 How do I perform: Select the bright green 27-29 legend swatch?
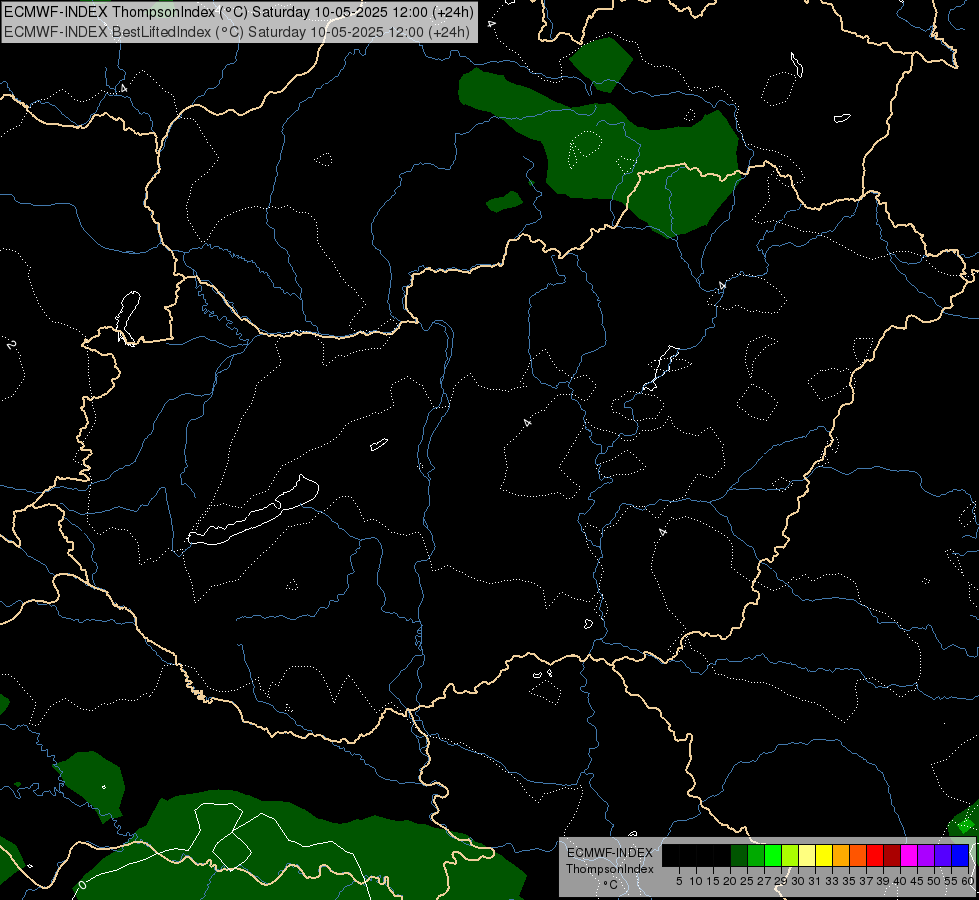click(x=773, y=855)
